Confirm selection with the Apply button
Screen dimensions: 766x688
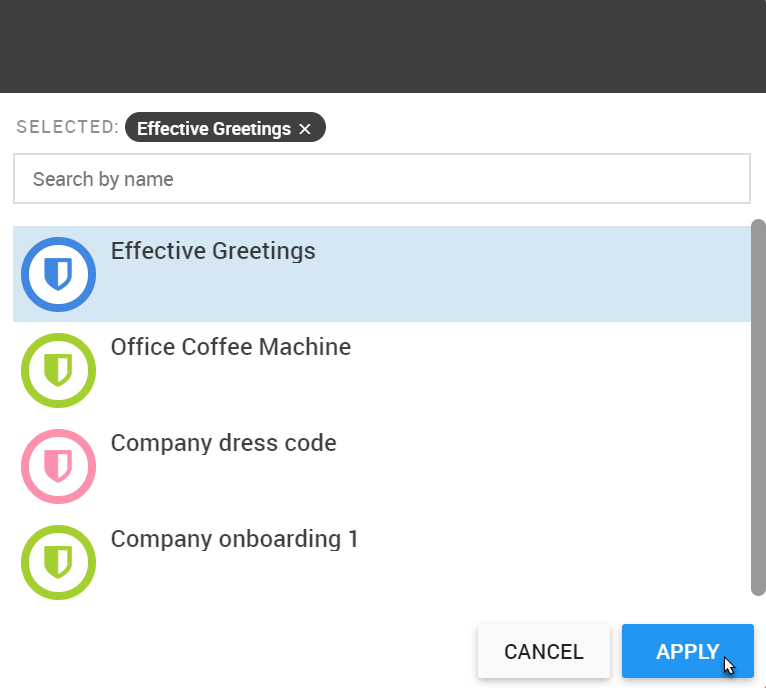(688, 651)
